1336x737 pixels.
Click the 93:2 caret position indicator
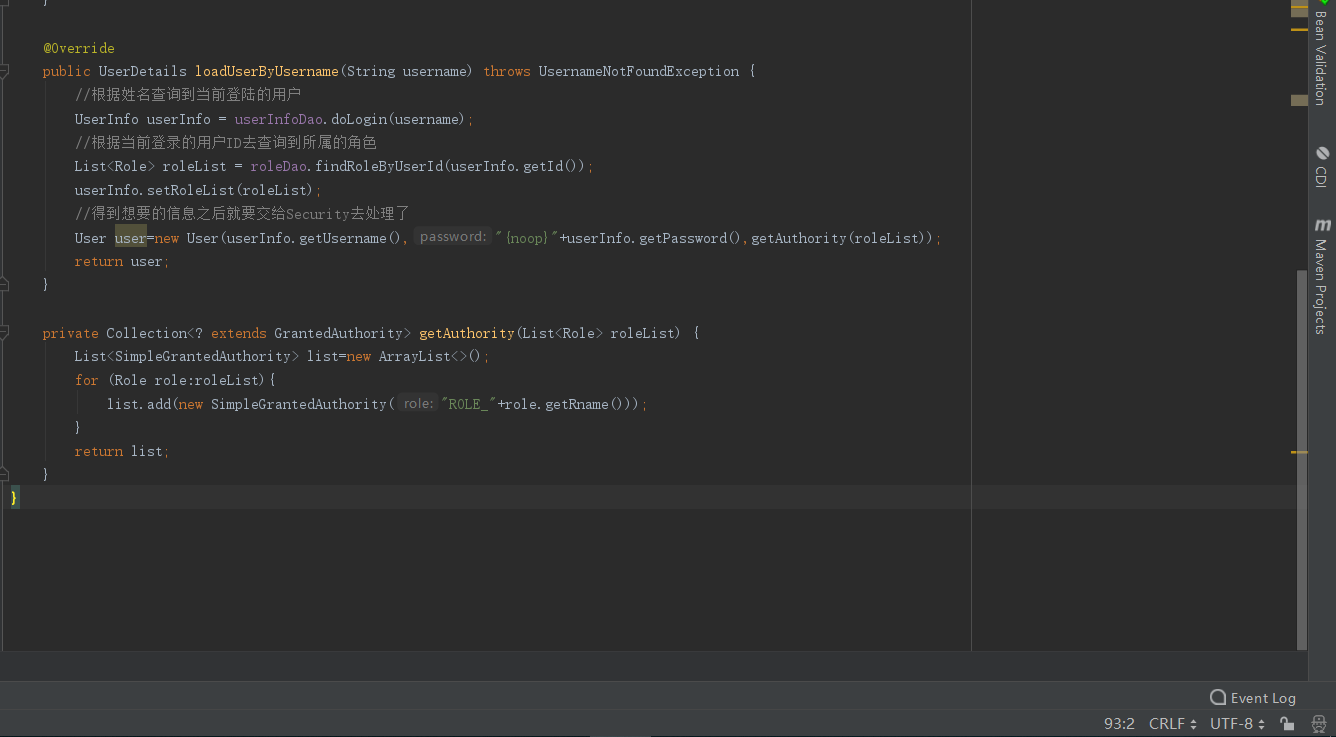(1119, 723)
